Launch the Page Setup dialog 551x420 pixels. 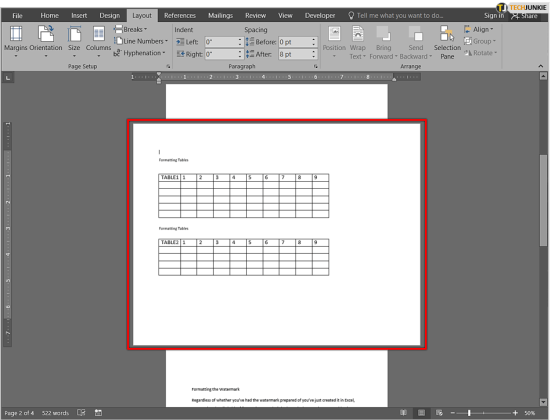pos(168,66)
